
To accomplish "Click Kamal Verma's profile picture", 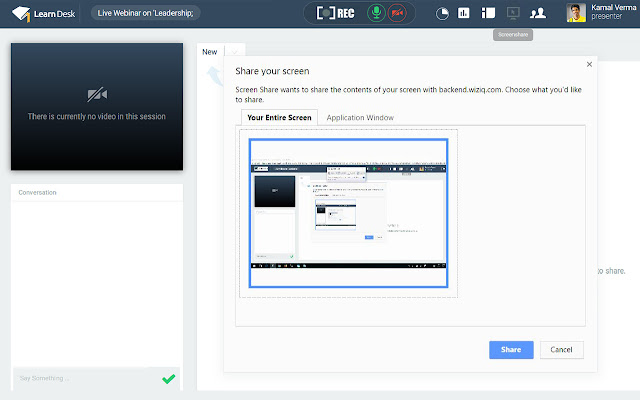I will (576, 13).
